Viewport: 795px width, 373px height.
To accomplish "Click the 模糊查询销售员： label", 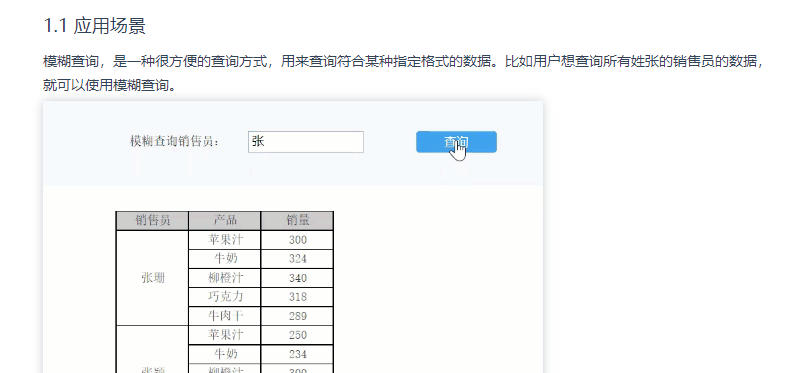I will click(175, 141).
